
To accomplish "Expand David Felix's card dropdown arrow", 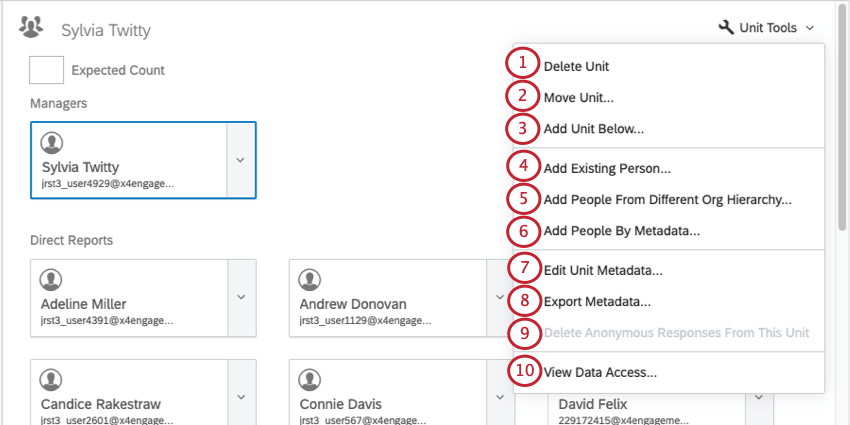I will pyautogui.click(x=759, y=399).
